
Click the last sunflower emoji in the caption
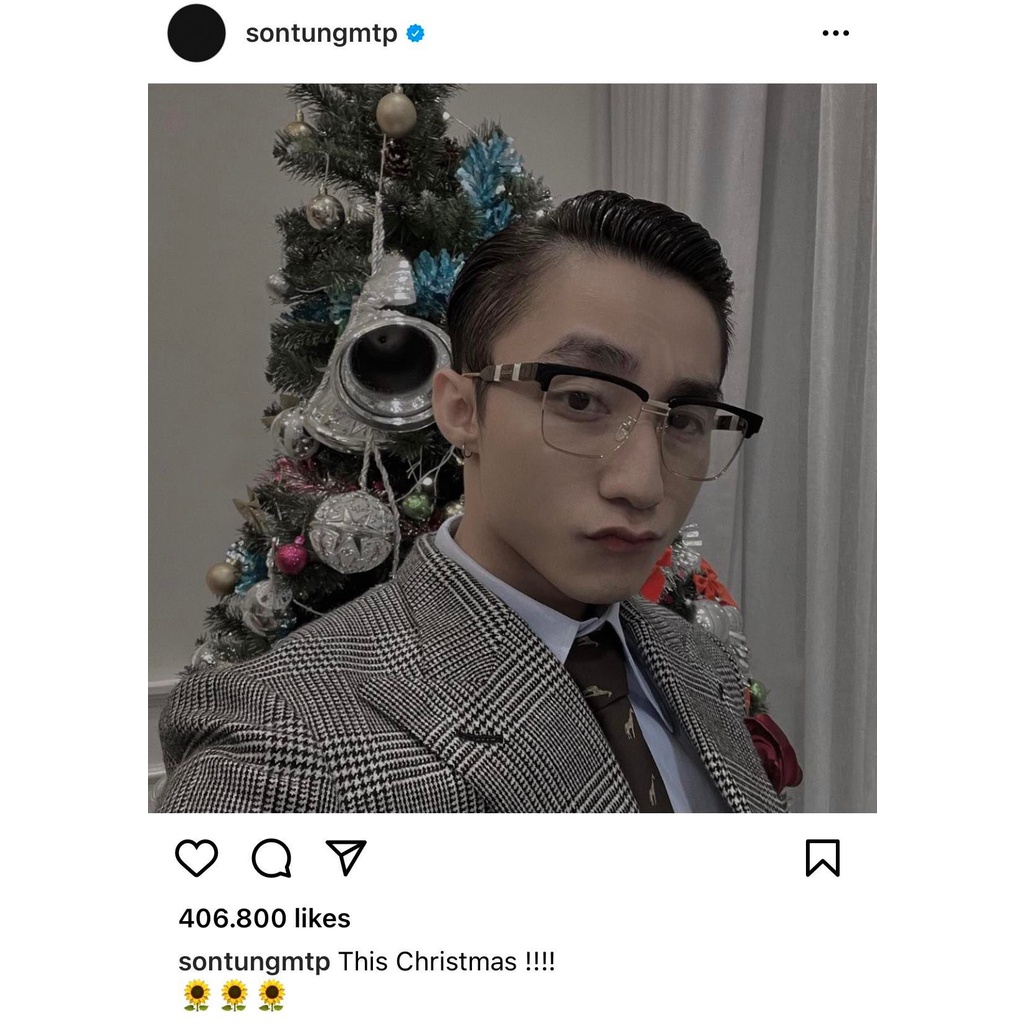(x=271, y=995)
